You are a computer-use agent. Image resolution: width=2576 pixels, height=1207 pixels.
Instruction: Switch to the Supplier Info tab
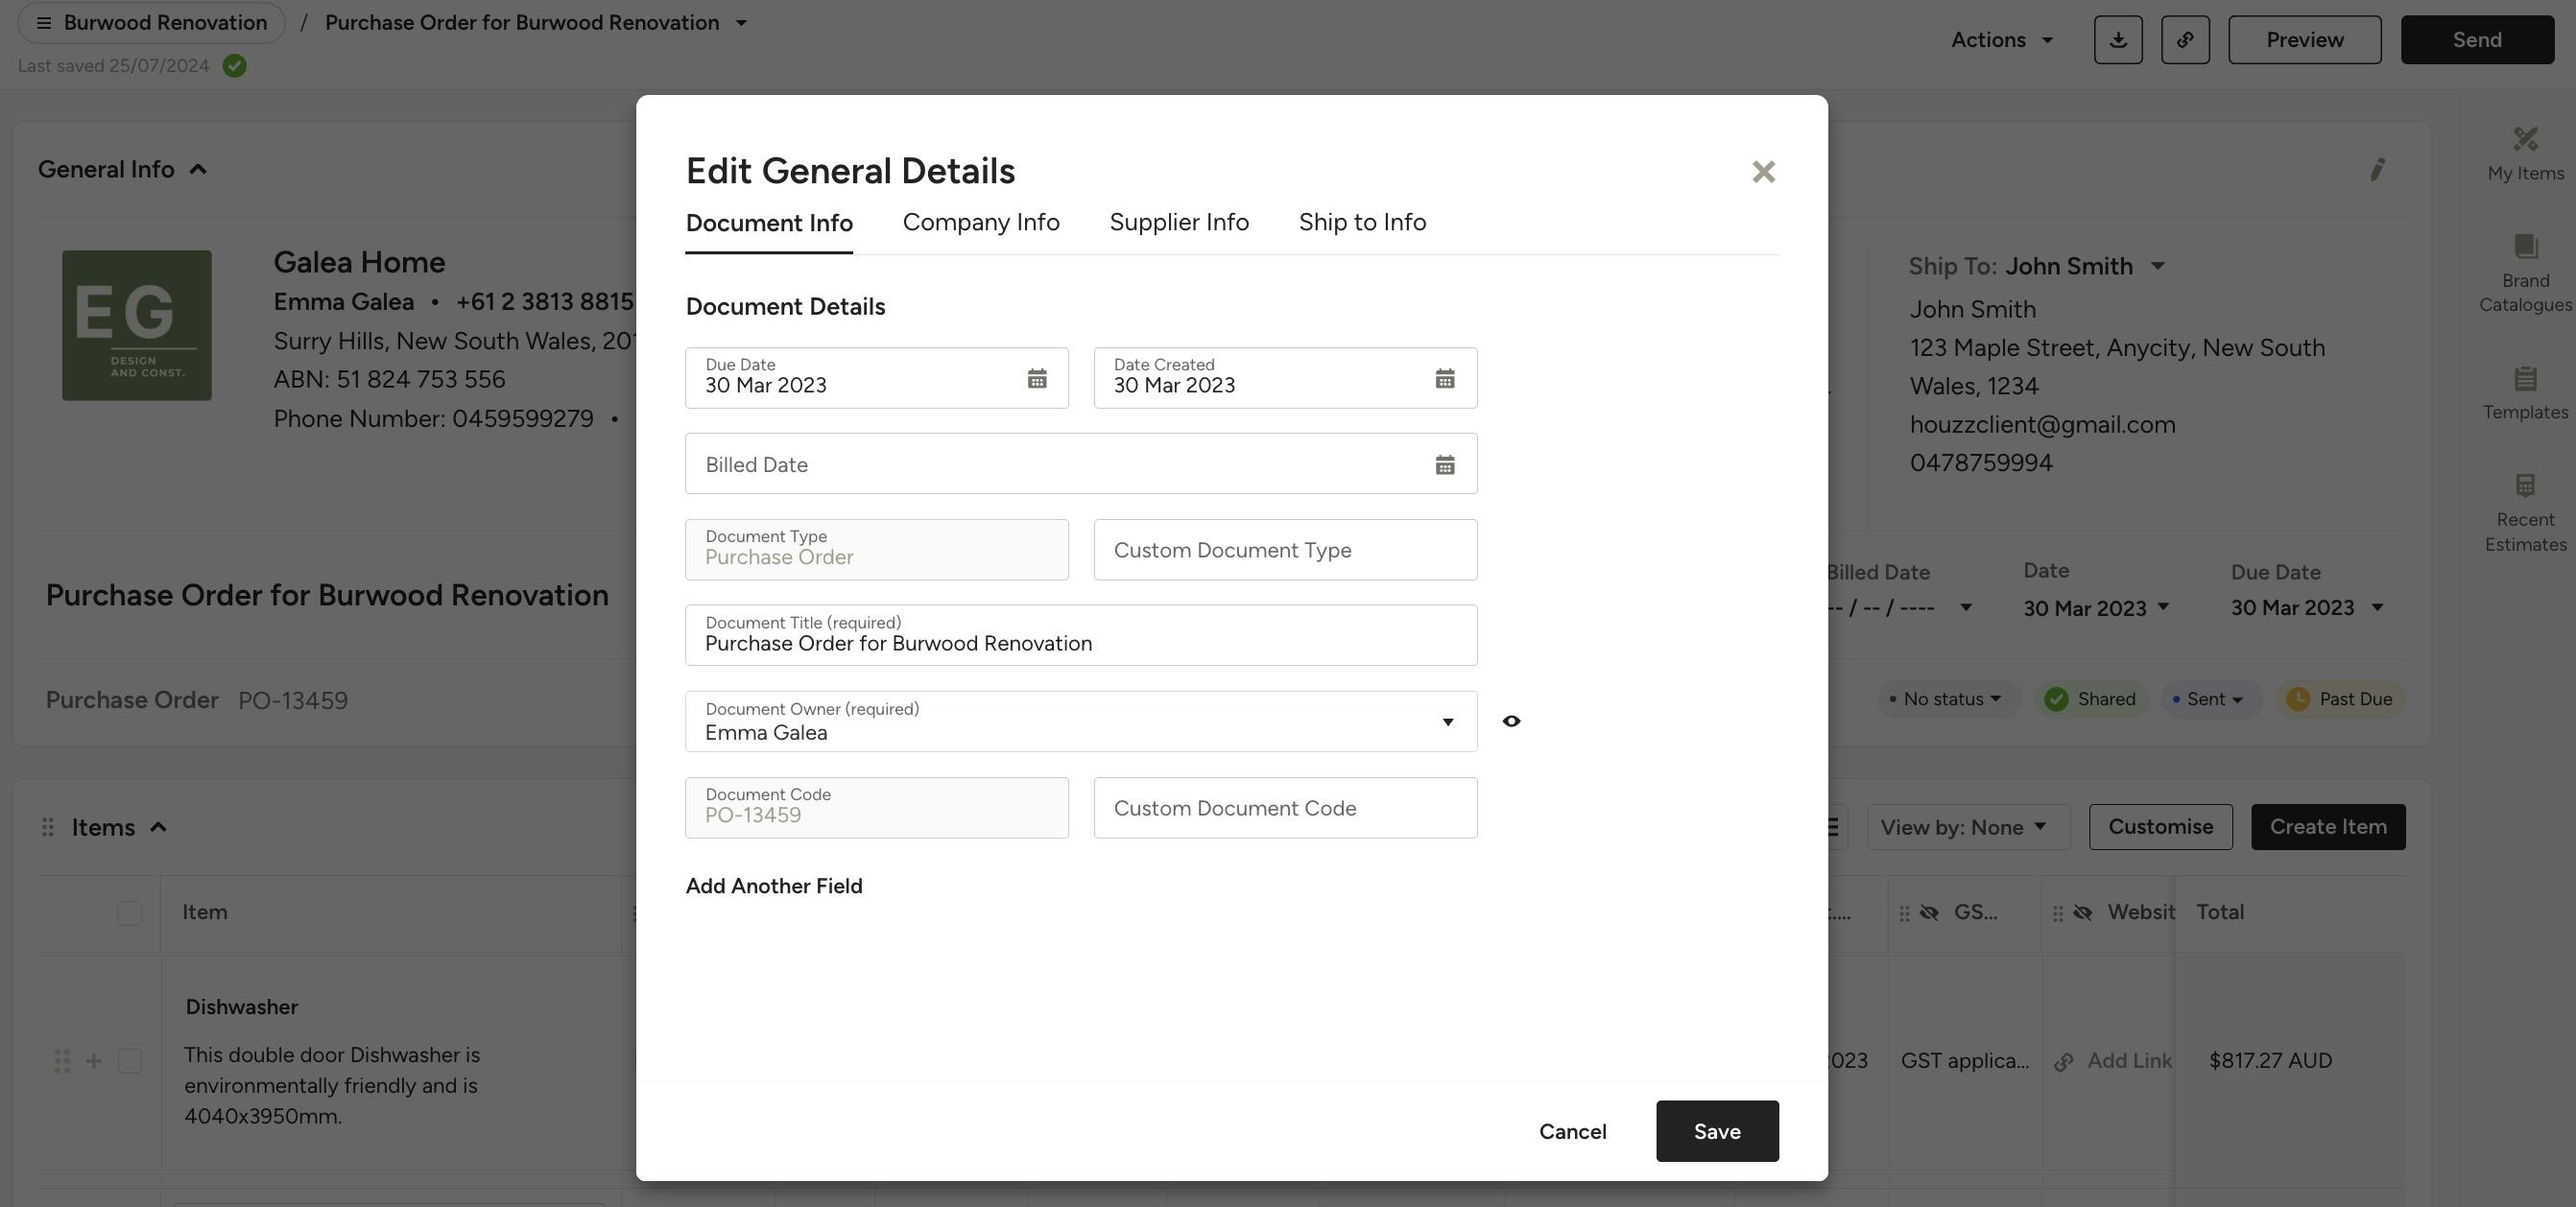(1179, 222)
